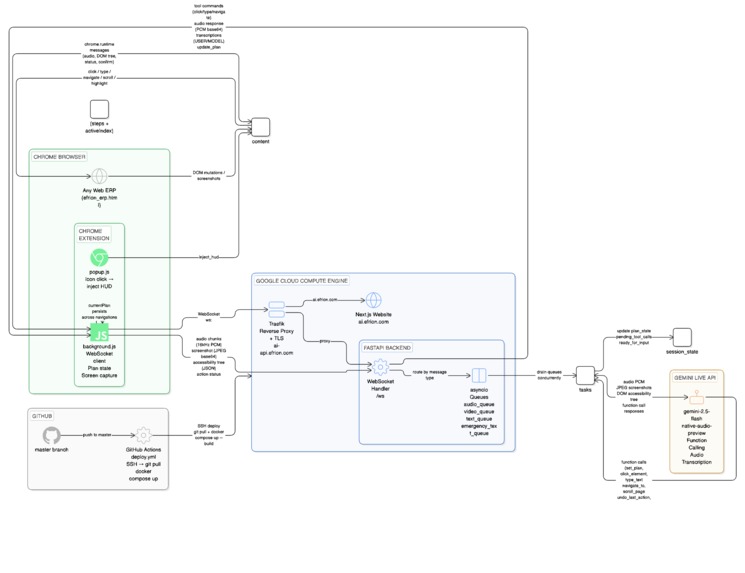Screen dimensions: 745x573
Task: Click the GOOGLE CLOUD COMPUTE ENGINE label
Action: tap(302, 281)
